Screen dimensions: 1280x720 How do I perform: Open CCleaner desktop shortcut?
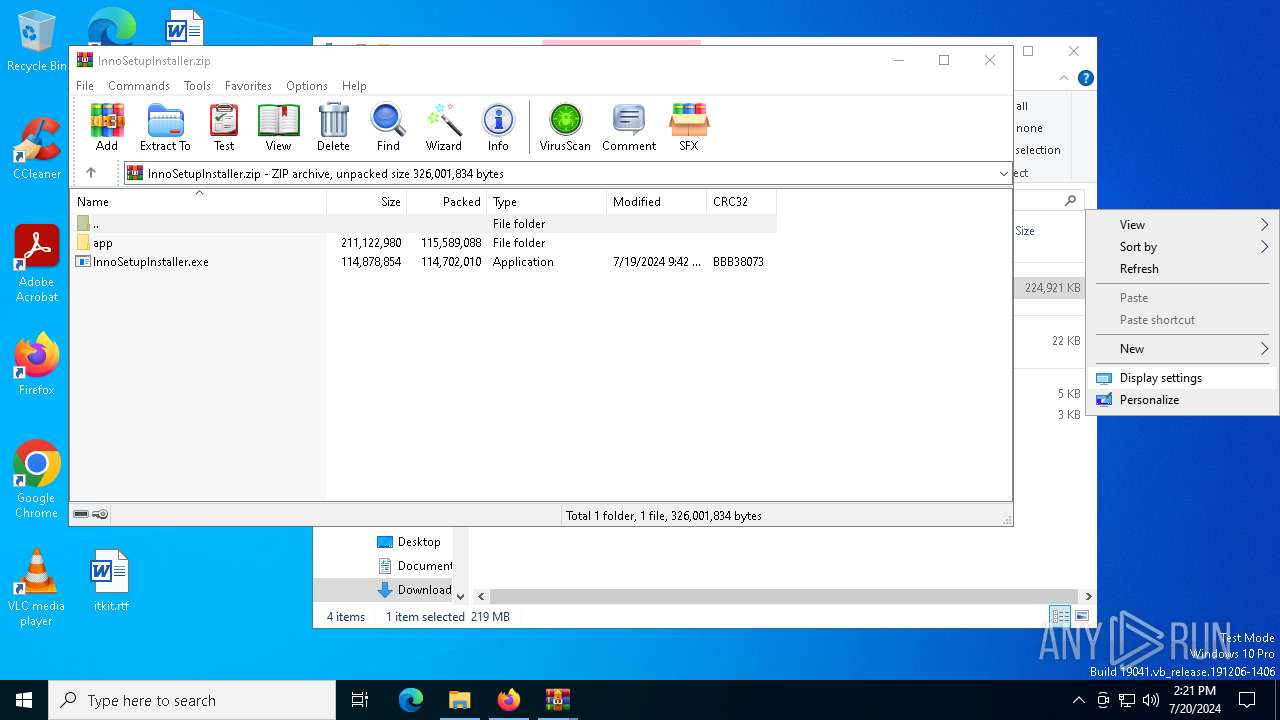(x=36, y=148)
